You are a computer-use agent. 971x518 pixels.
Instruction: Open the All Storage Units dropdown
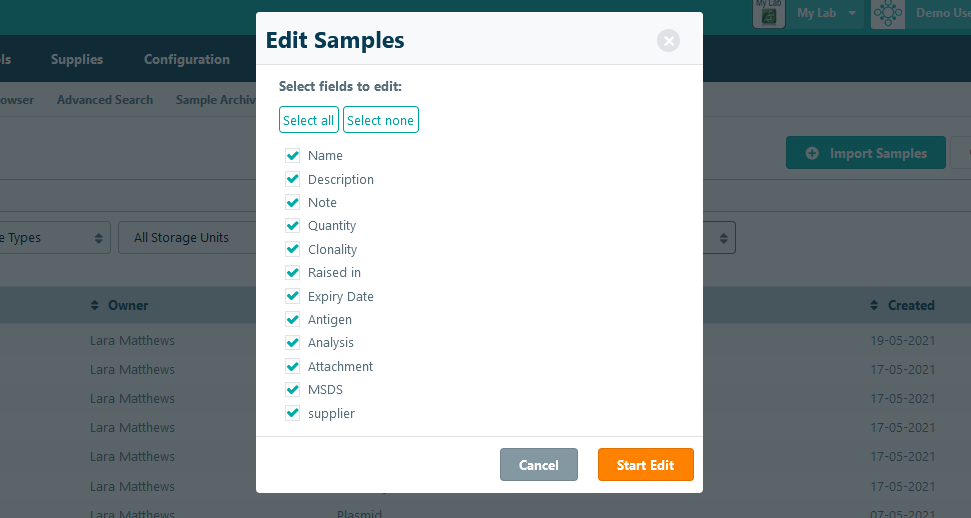(x=188, y=238)
